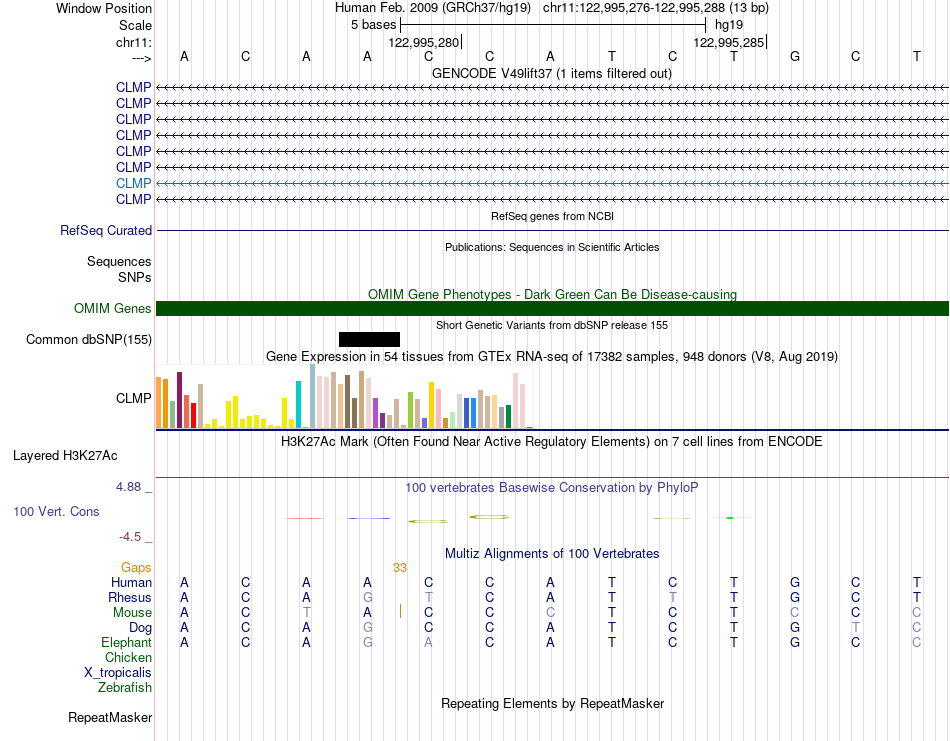
Task: Open '100 vertebrates Basewise Conservation by PhyloP' title
Action: 552,488
